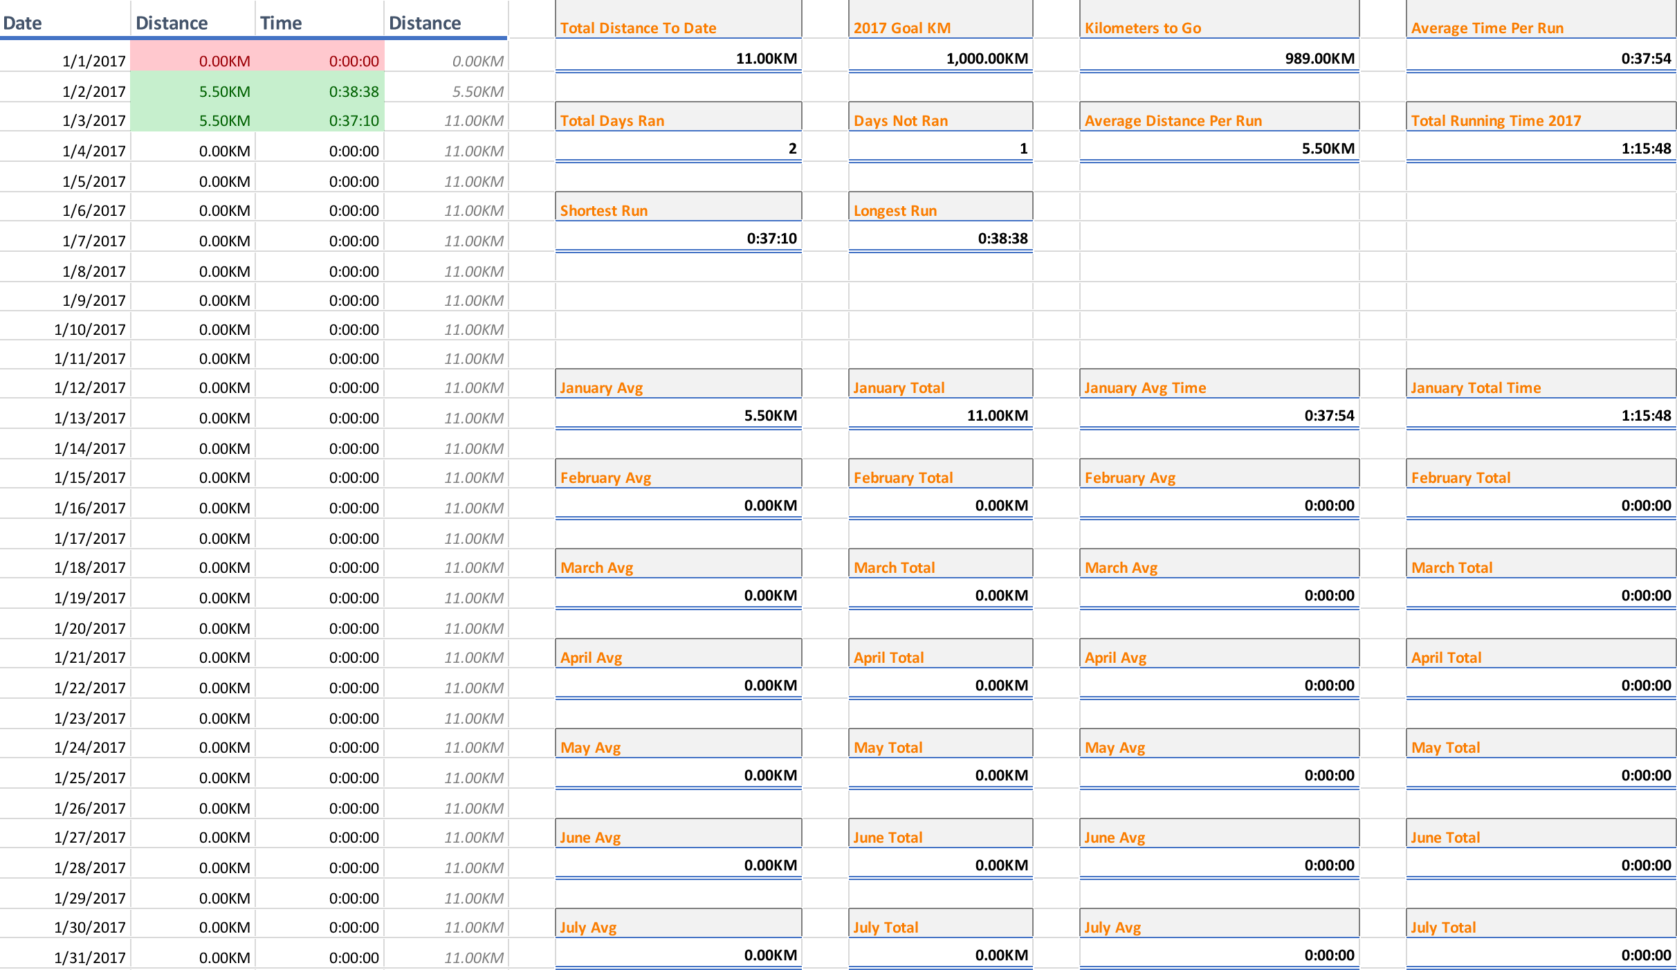The height and width of the screenshot is (970, 1677).
Task: Click the Days Not Ran cell showing 1
Action: tap(940, 148)
